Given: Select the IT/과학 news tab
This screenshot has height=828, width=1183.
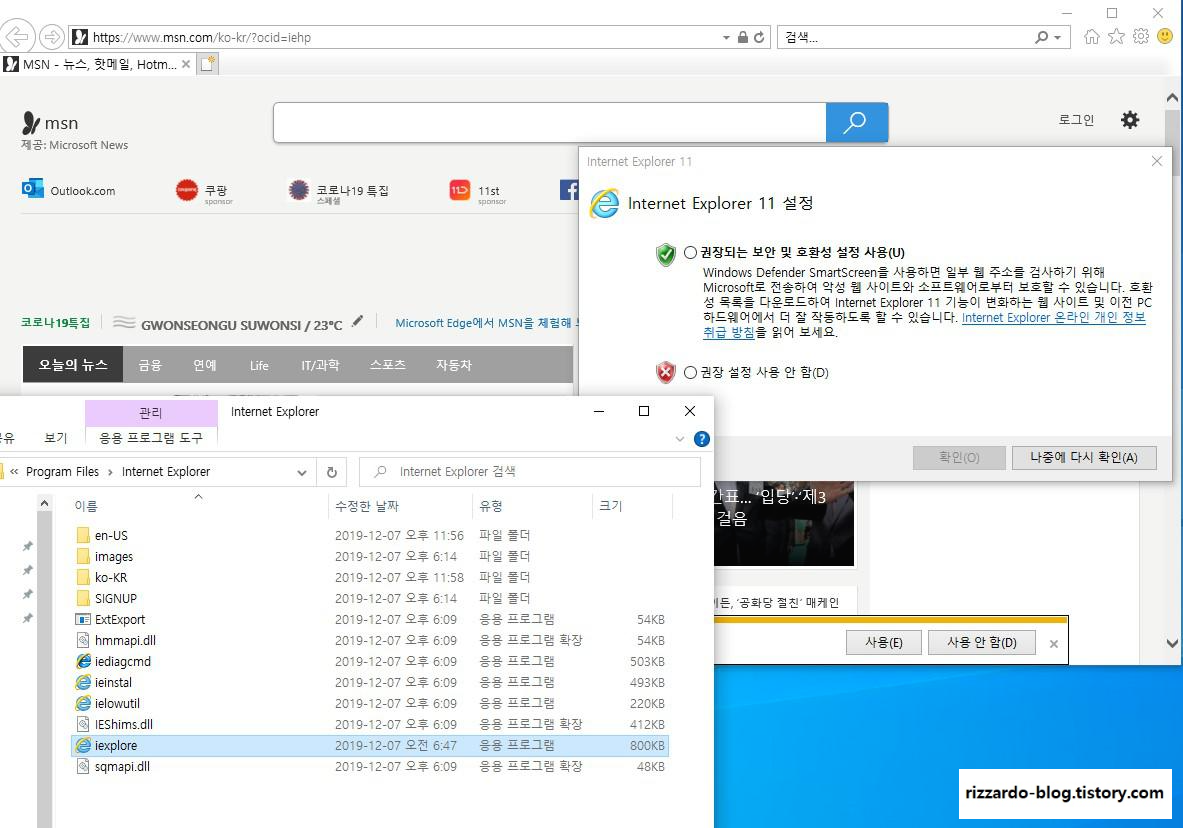Looking at the screenshot, I should (x=320, y=365).
